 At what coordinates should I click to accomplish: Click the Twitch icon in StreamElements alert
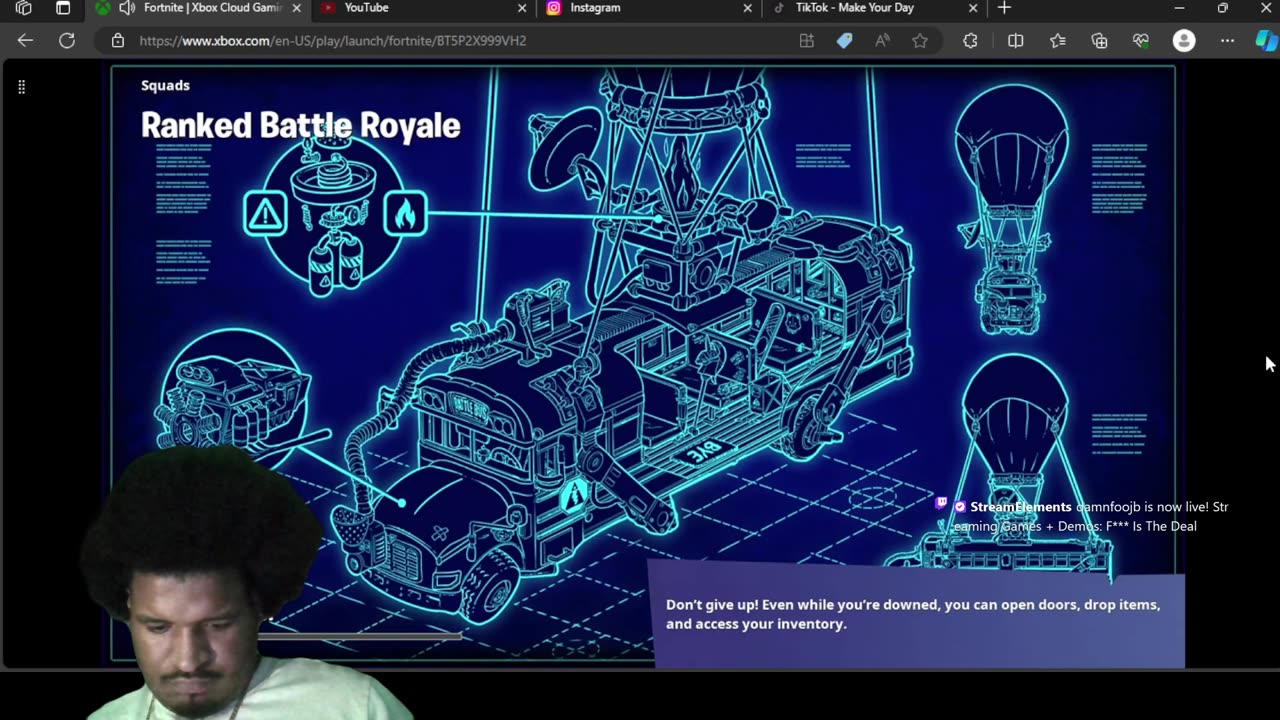[x=941, y=503]
